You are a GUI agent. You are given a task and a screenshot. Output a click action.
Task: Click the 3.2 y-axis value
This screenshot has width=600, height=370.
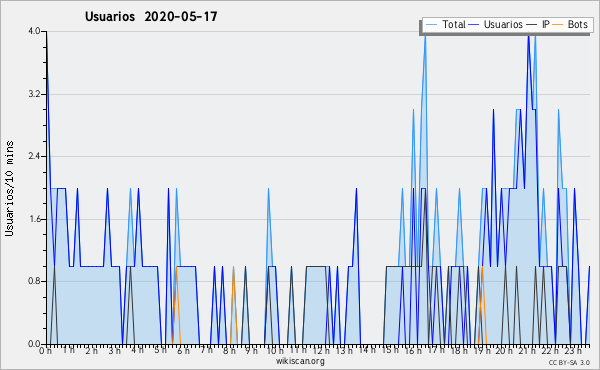(x=34, y=94)
